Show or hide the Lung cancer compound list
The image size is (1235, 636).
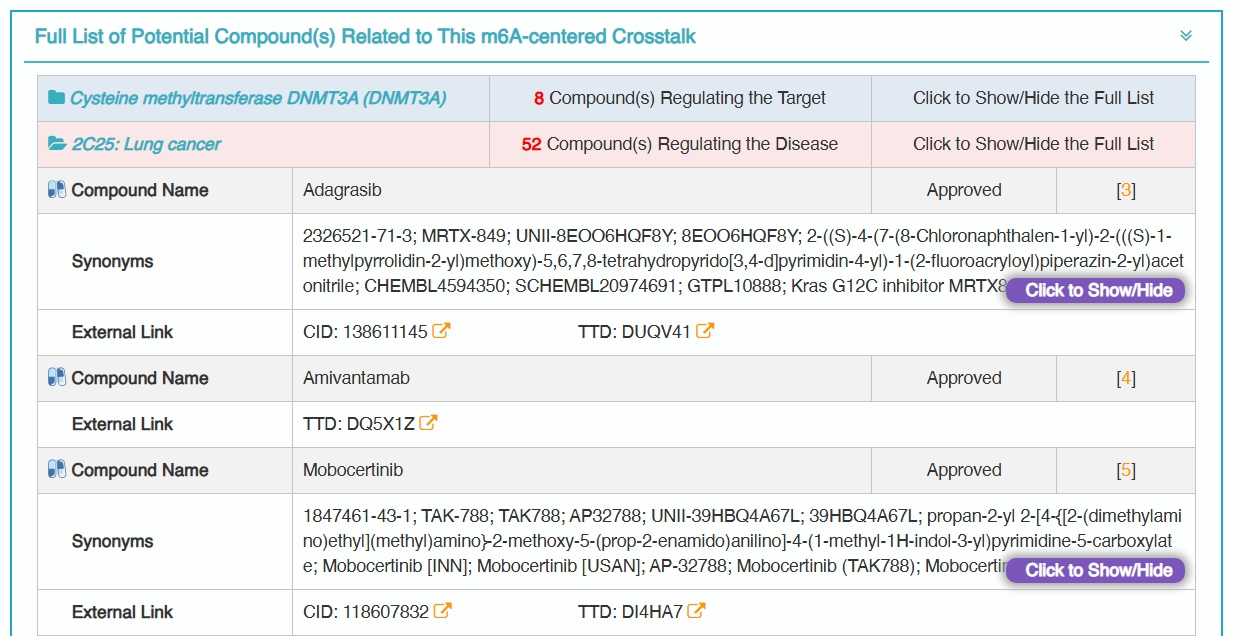coord(1033,144)
